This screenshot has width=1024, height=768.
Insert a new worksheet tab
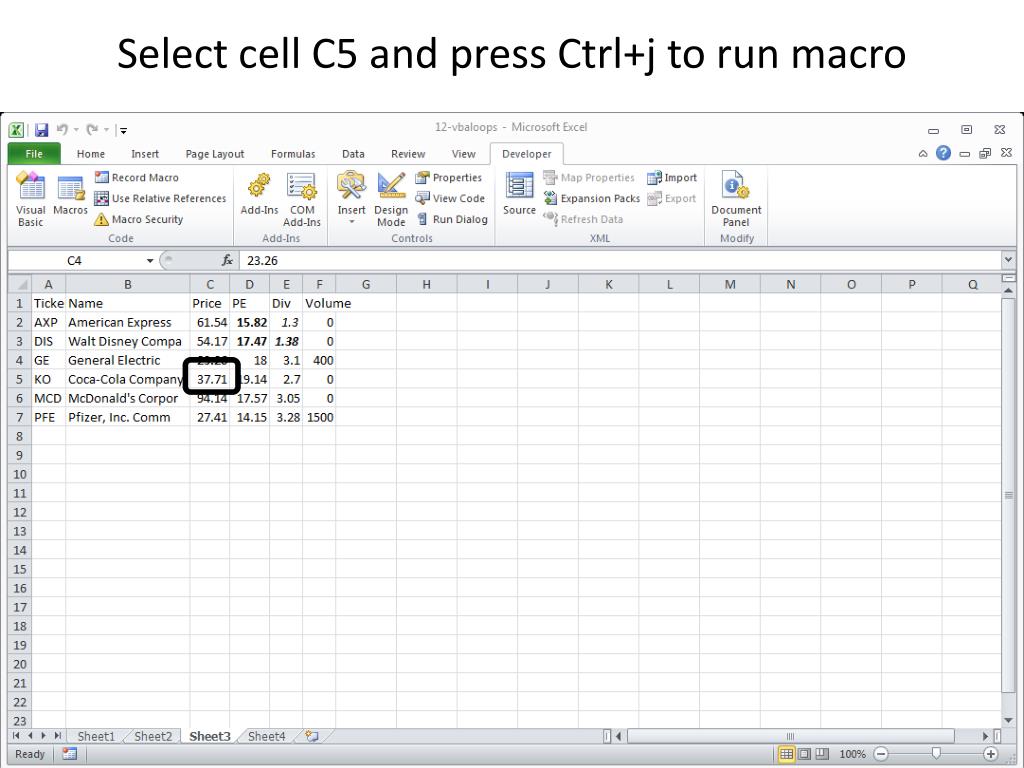point(312,736)
